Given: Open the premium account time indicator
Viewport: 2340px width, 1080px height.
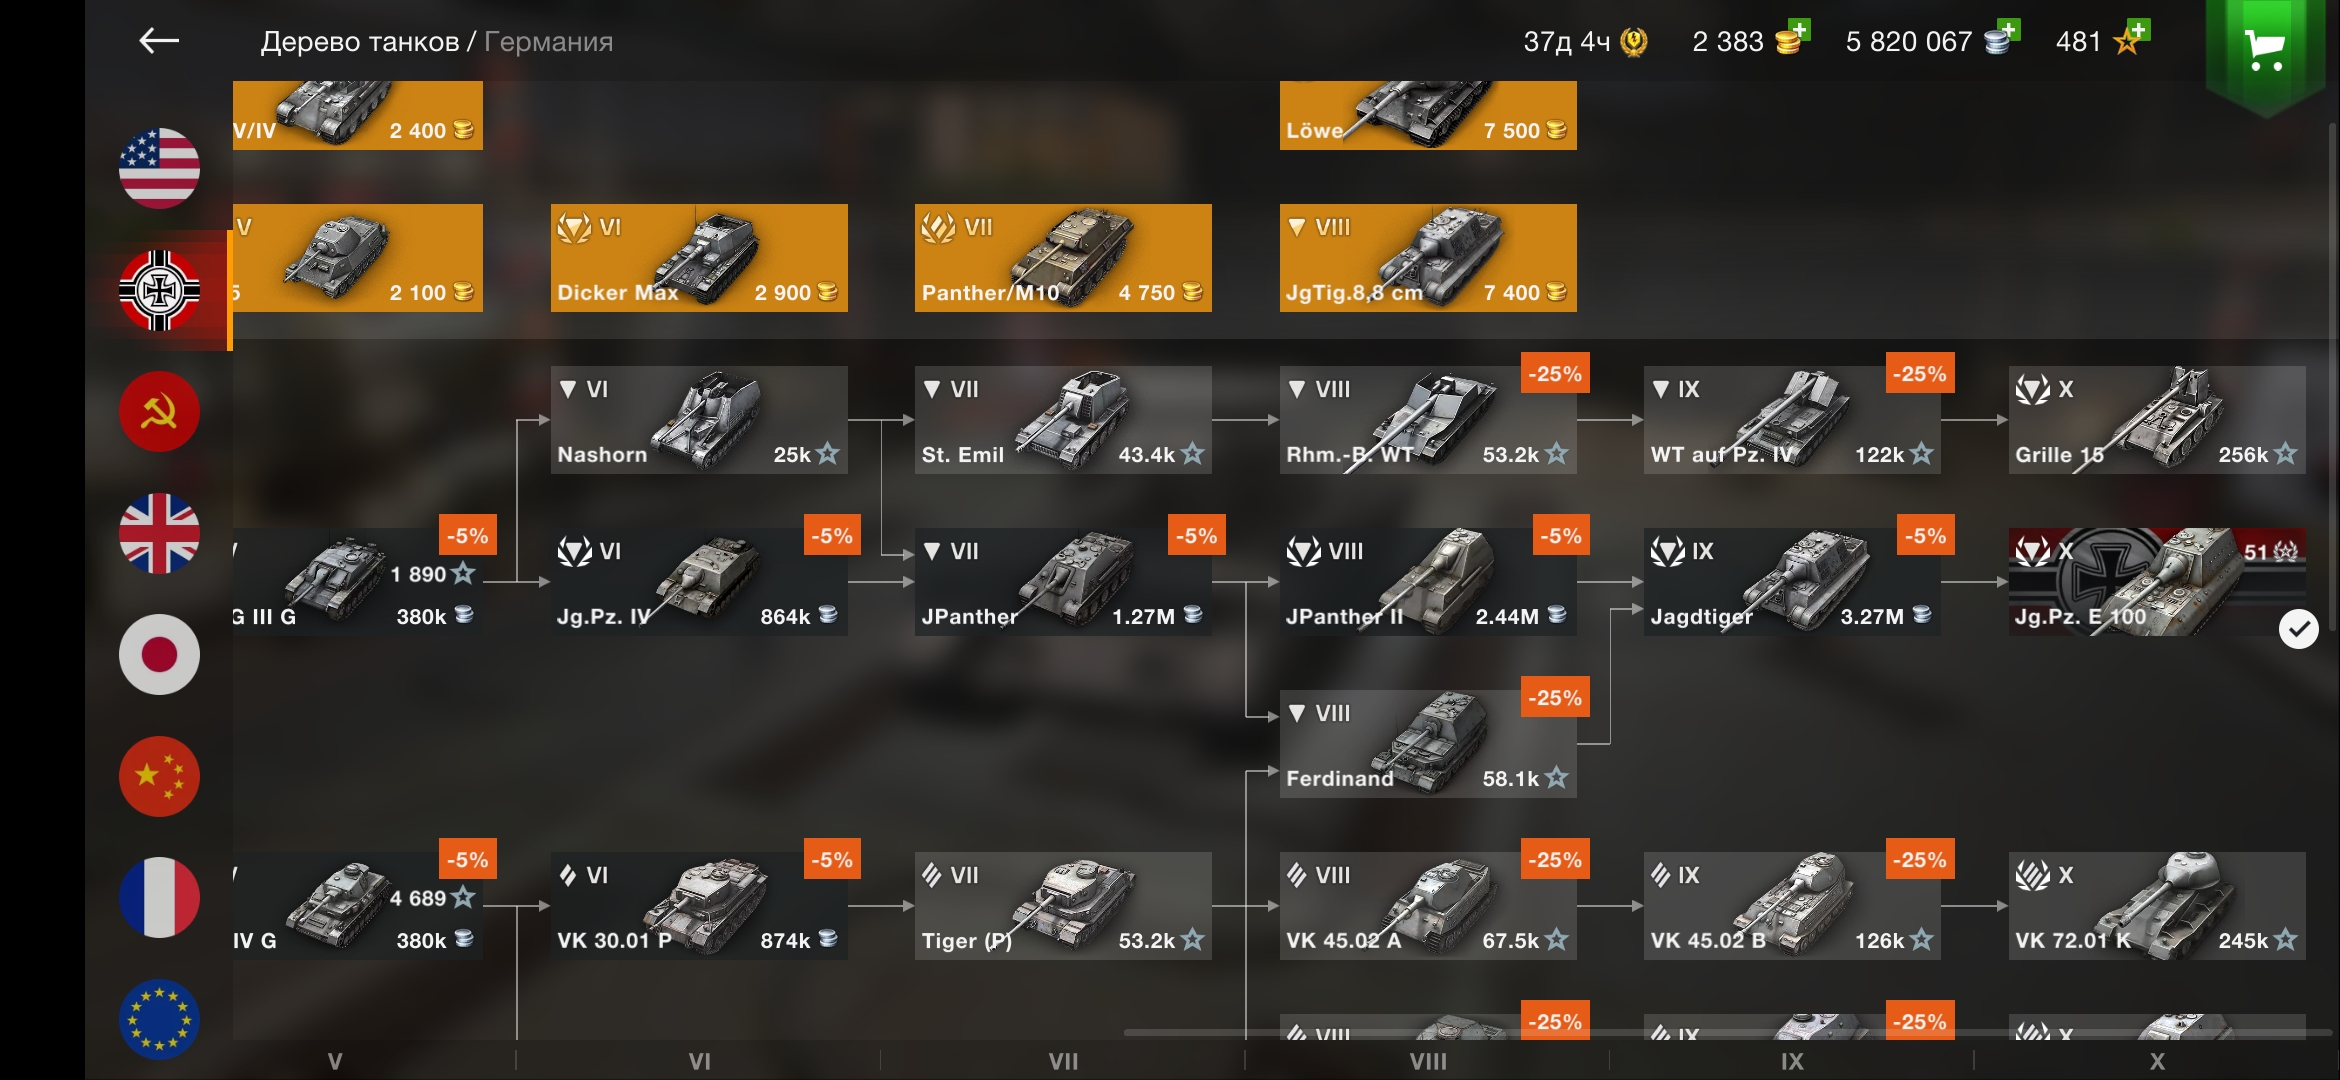Looking at the screenshot, I should click(1585, 42).
